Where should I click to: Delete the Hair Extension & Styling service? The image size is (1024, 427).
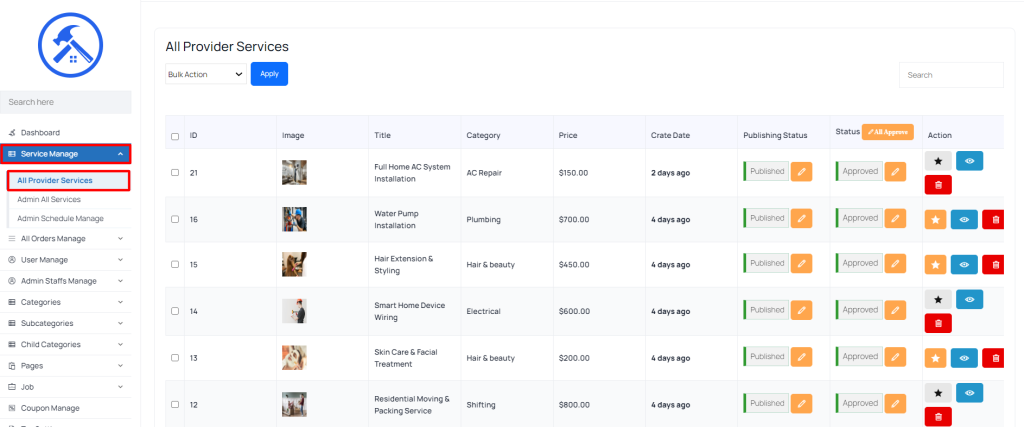(x=995, y=264)
